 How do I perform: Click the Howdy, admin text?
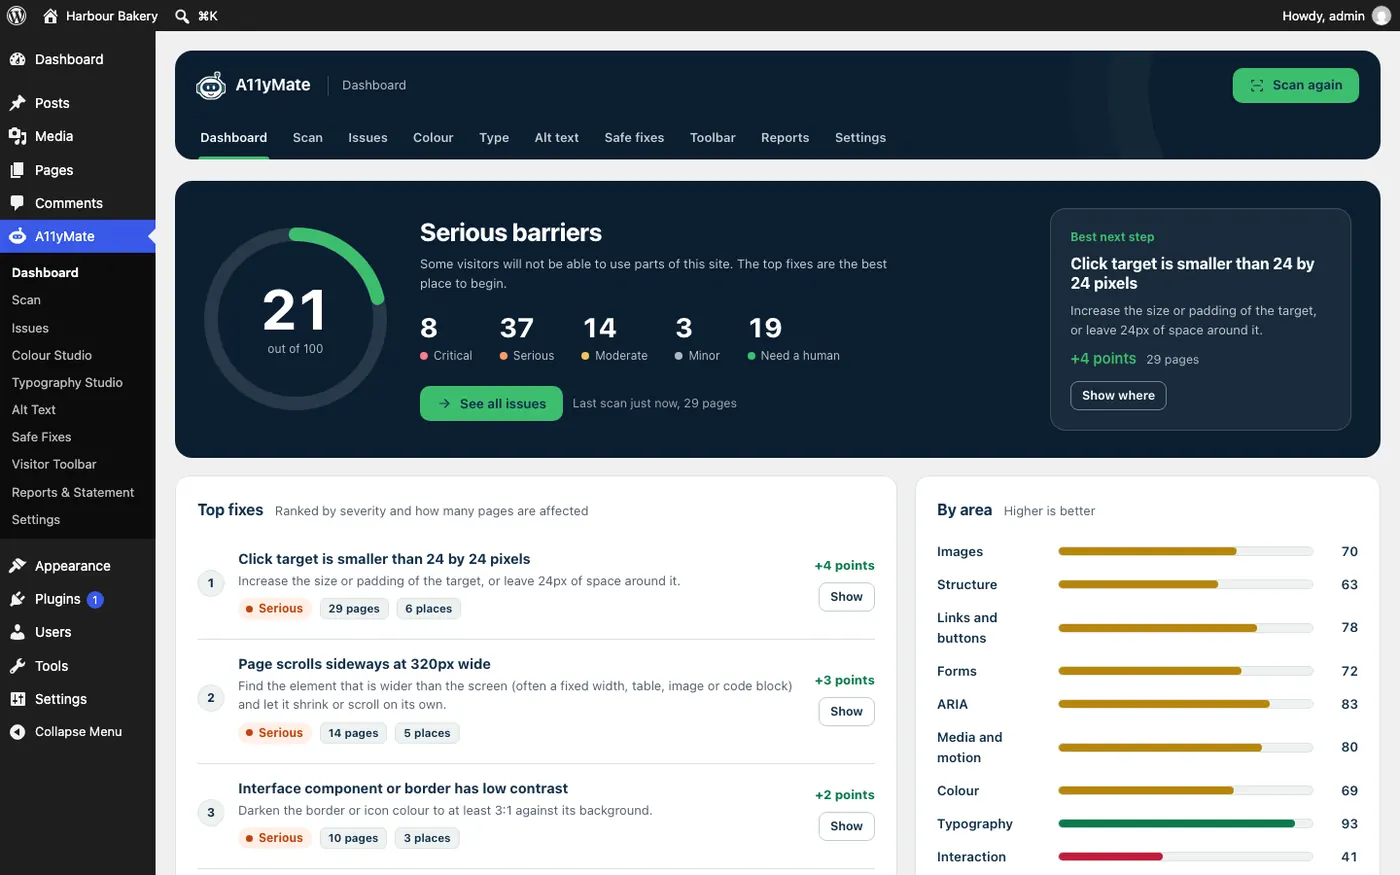coord(1323,16)
